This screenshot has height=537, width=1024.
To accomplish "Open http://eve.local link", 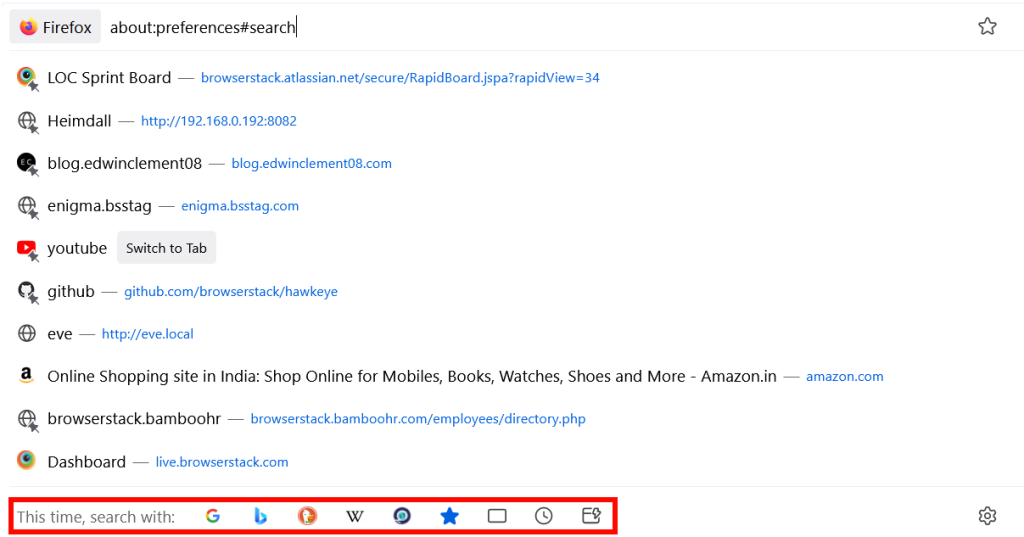I will [148, 334].
